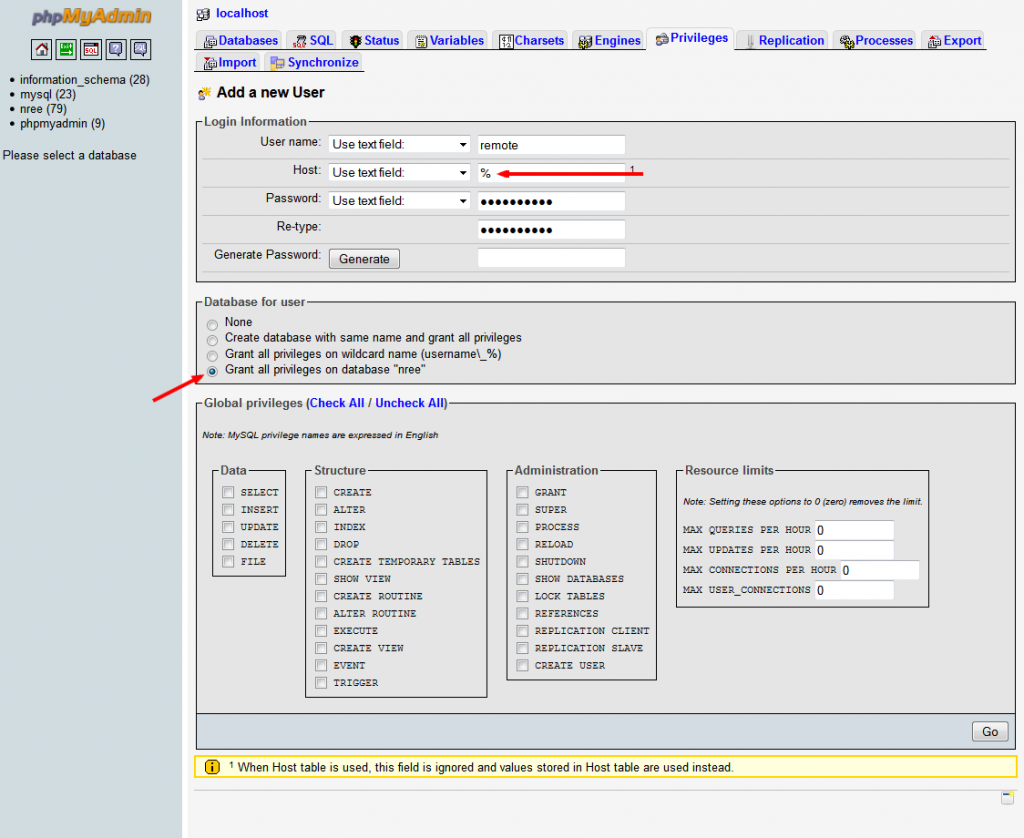Check the GRANT administration privilege
The image size is (1024, 838).
pos(522,492)
